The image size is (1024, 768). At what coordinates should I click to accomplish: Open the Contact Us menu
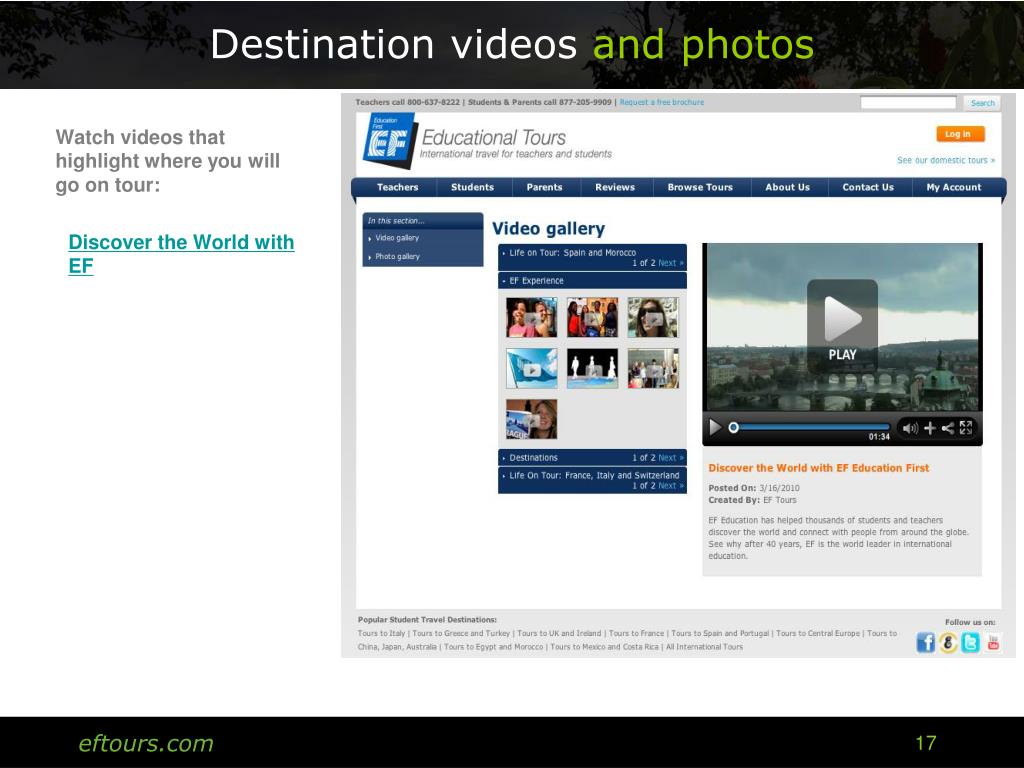pos(868,187)
